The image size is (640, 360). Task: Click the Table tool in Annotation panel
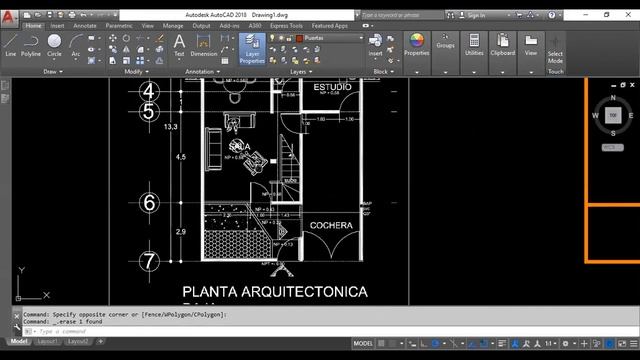(x=224, y=61)
